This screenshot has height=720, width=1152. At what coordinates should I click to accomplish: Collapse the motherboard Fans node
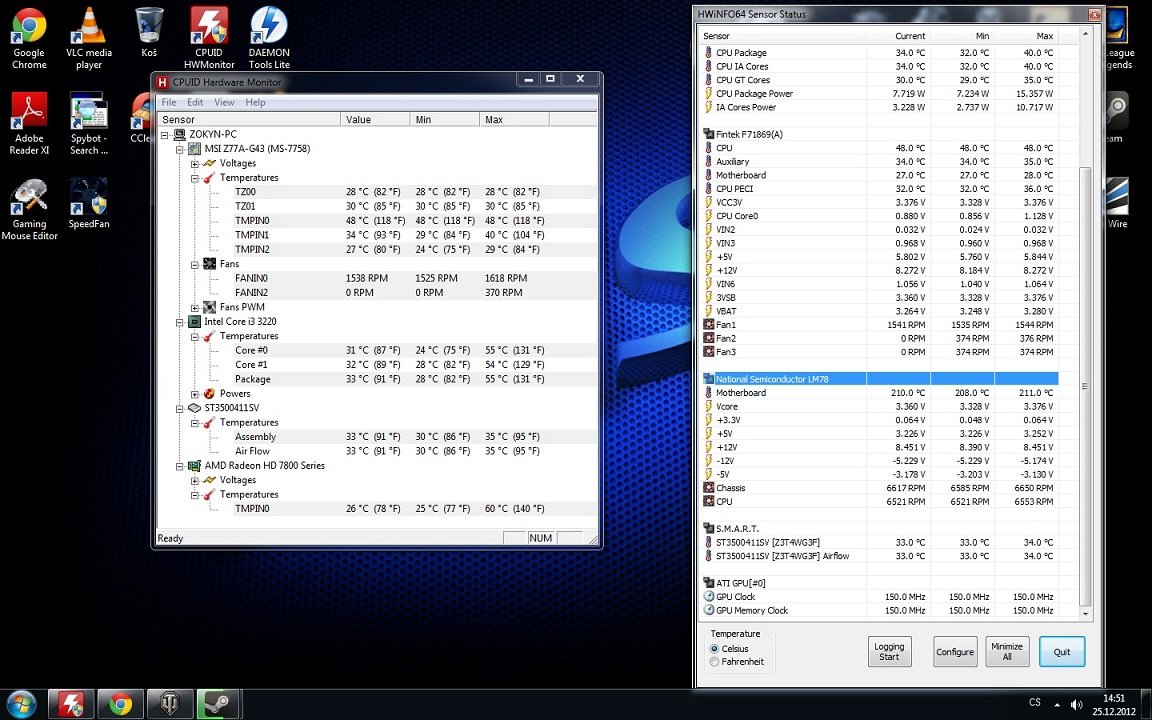tap(195, 264)
